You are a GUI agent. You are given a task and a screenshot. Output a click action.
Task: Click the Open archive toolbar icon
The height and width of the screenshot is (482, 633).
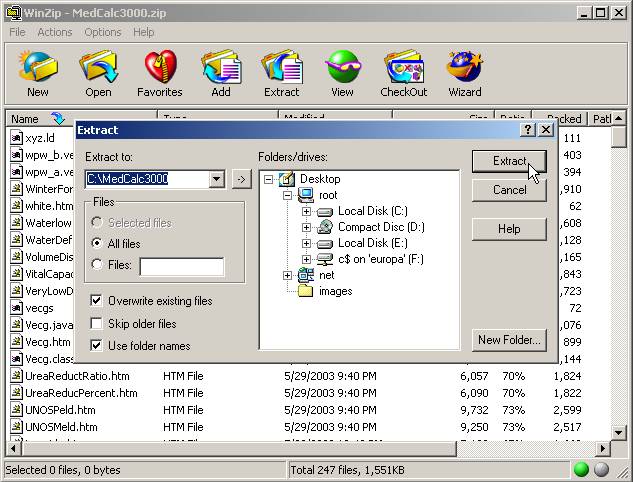coord(98,74)
